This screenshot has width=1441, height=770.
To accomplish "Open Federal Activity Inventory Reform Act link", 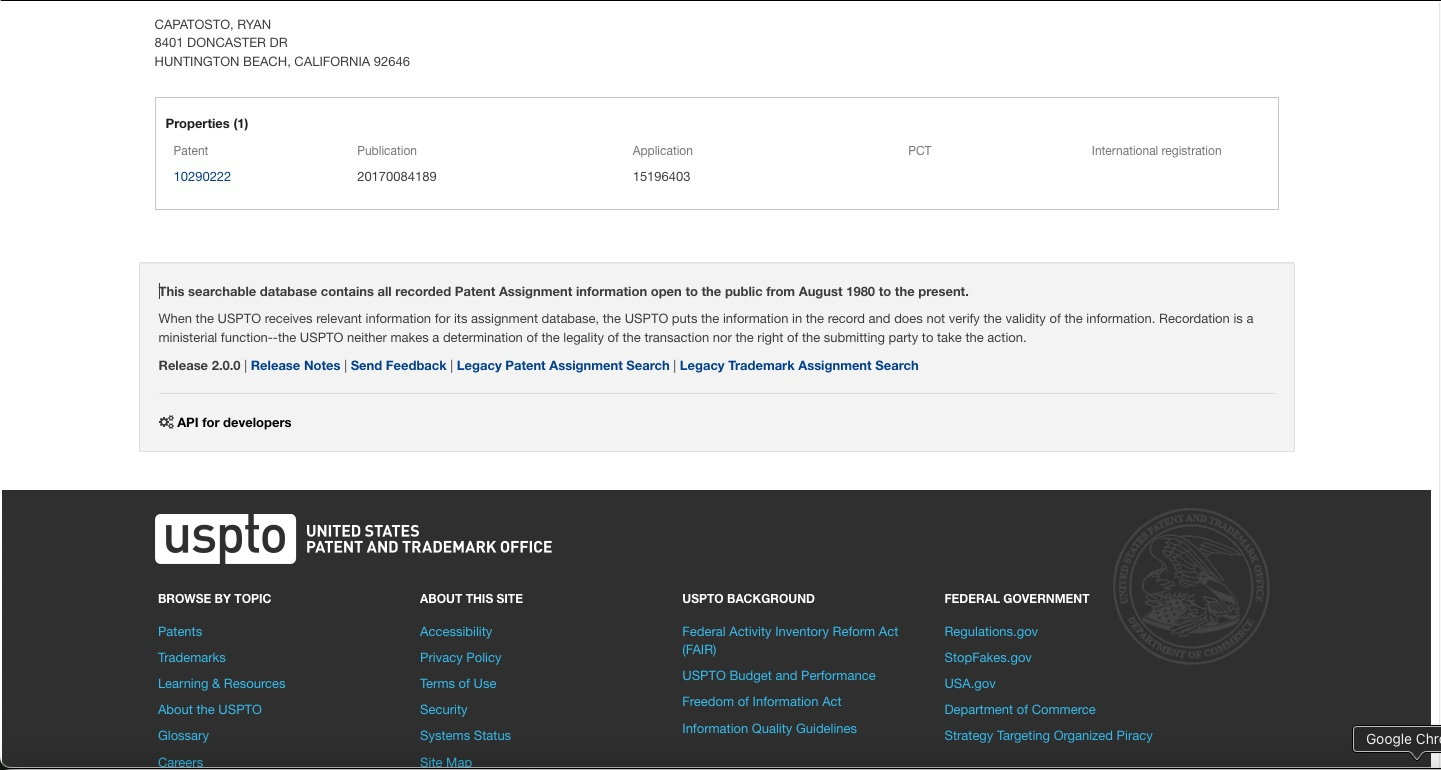I will [x=790, y=632].
